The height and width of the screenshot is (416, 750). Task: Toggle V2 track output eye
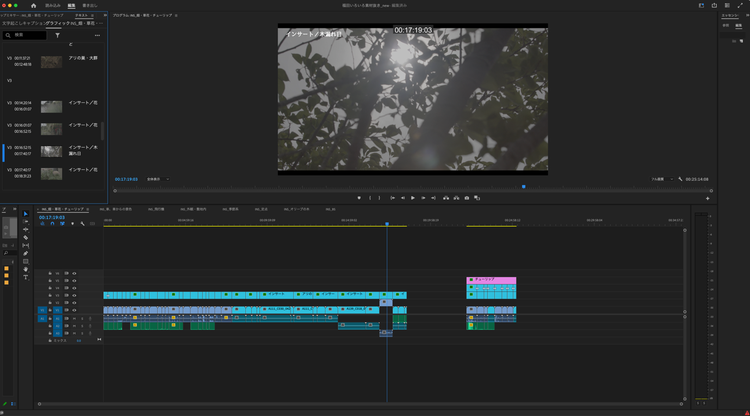click(x=74, y=303)
